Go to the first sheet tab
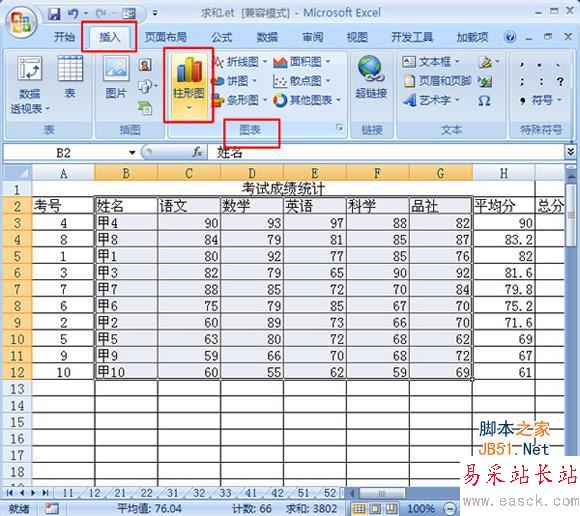Screen dimensions: 580x516 point(9,493)
